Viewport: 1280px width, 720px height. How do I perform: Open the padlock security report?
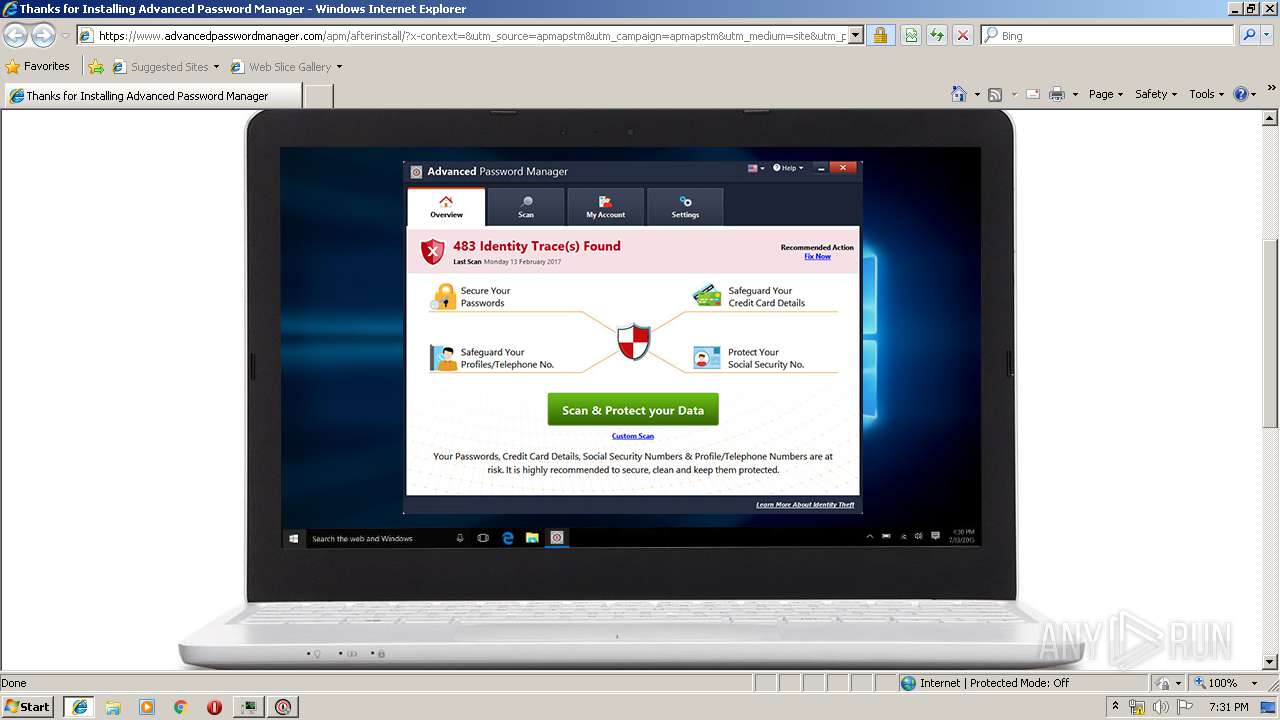880,36
